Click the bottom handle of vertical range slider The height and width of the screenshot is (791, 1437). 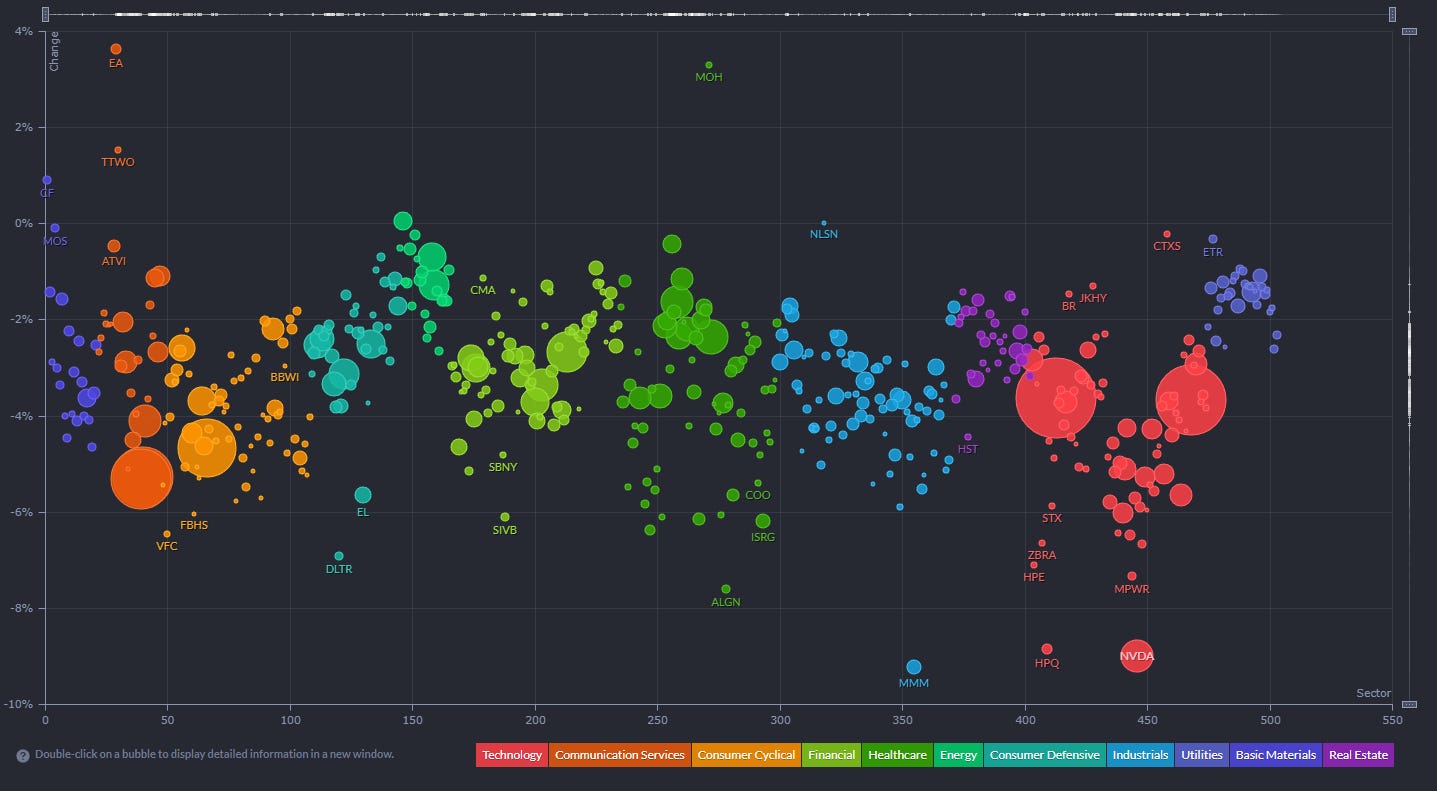(1410, 704)
